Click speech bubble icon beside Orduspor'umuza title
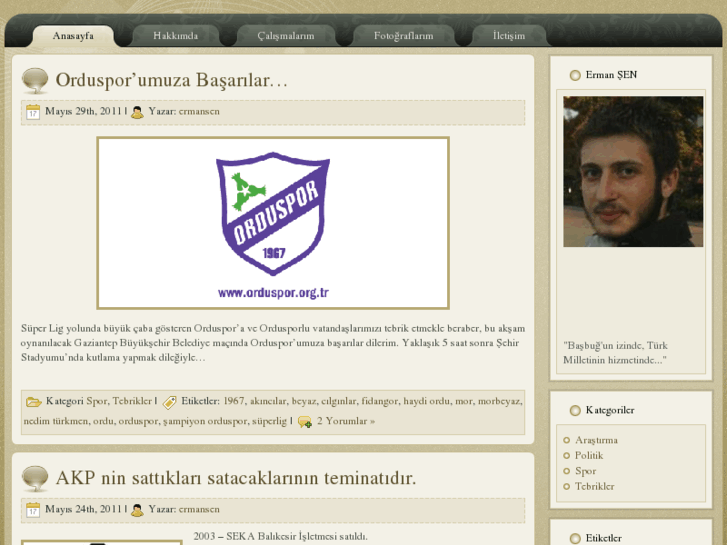 click(35, 81)
